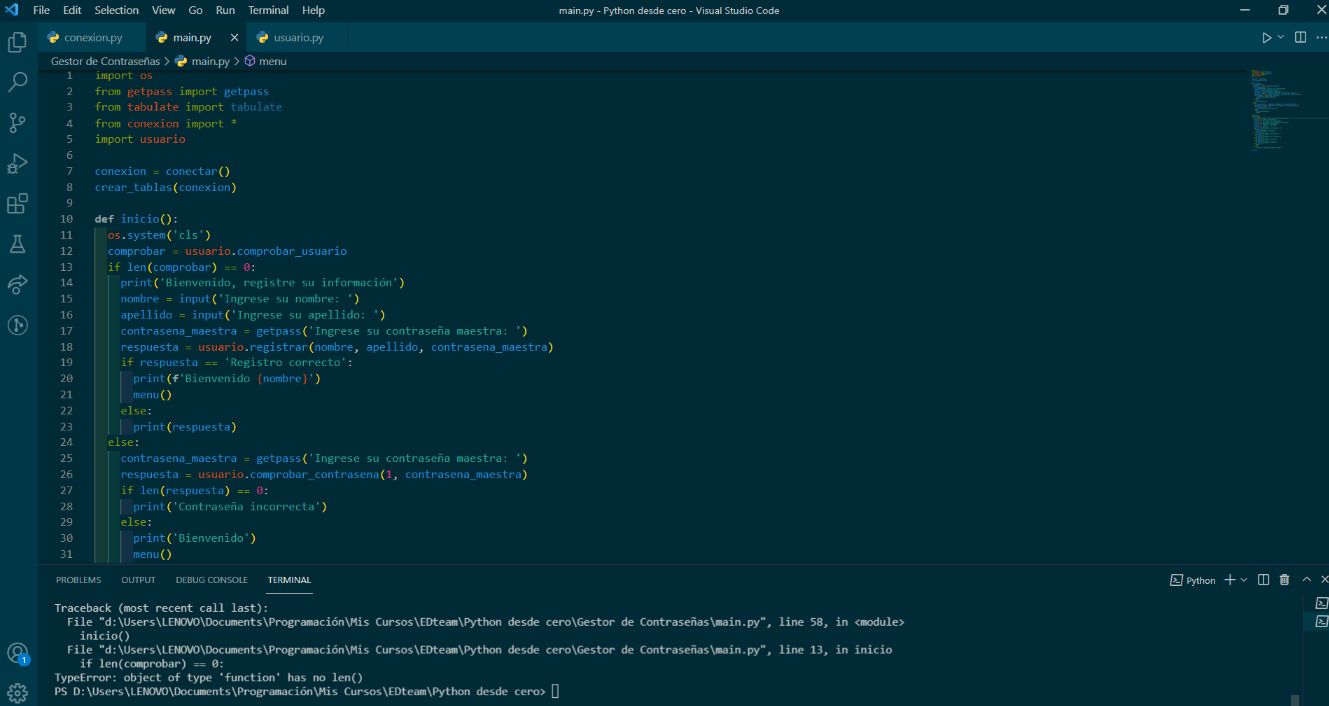Open the Accounts icon with notification badge

click(16, 652)
